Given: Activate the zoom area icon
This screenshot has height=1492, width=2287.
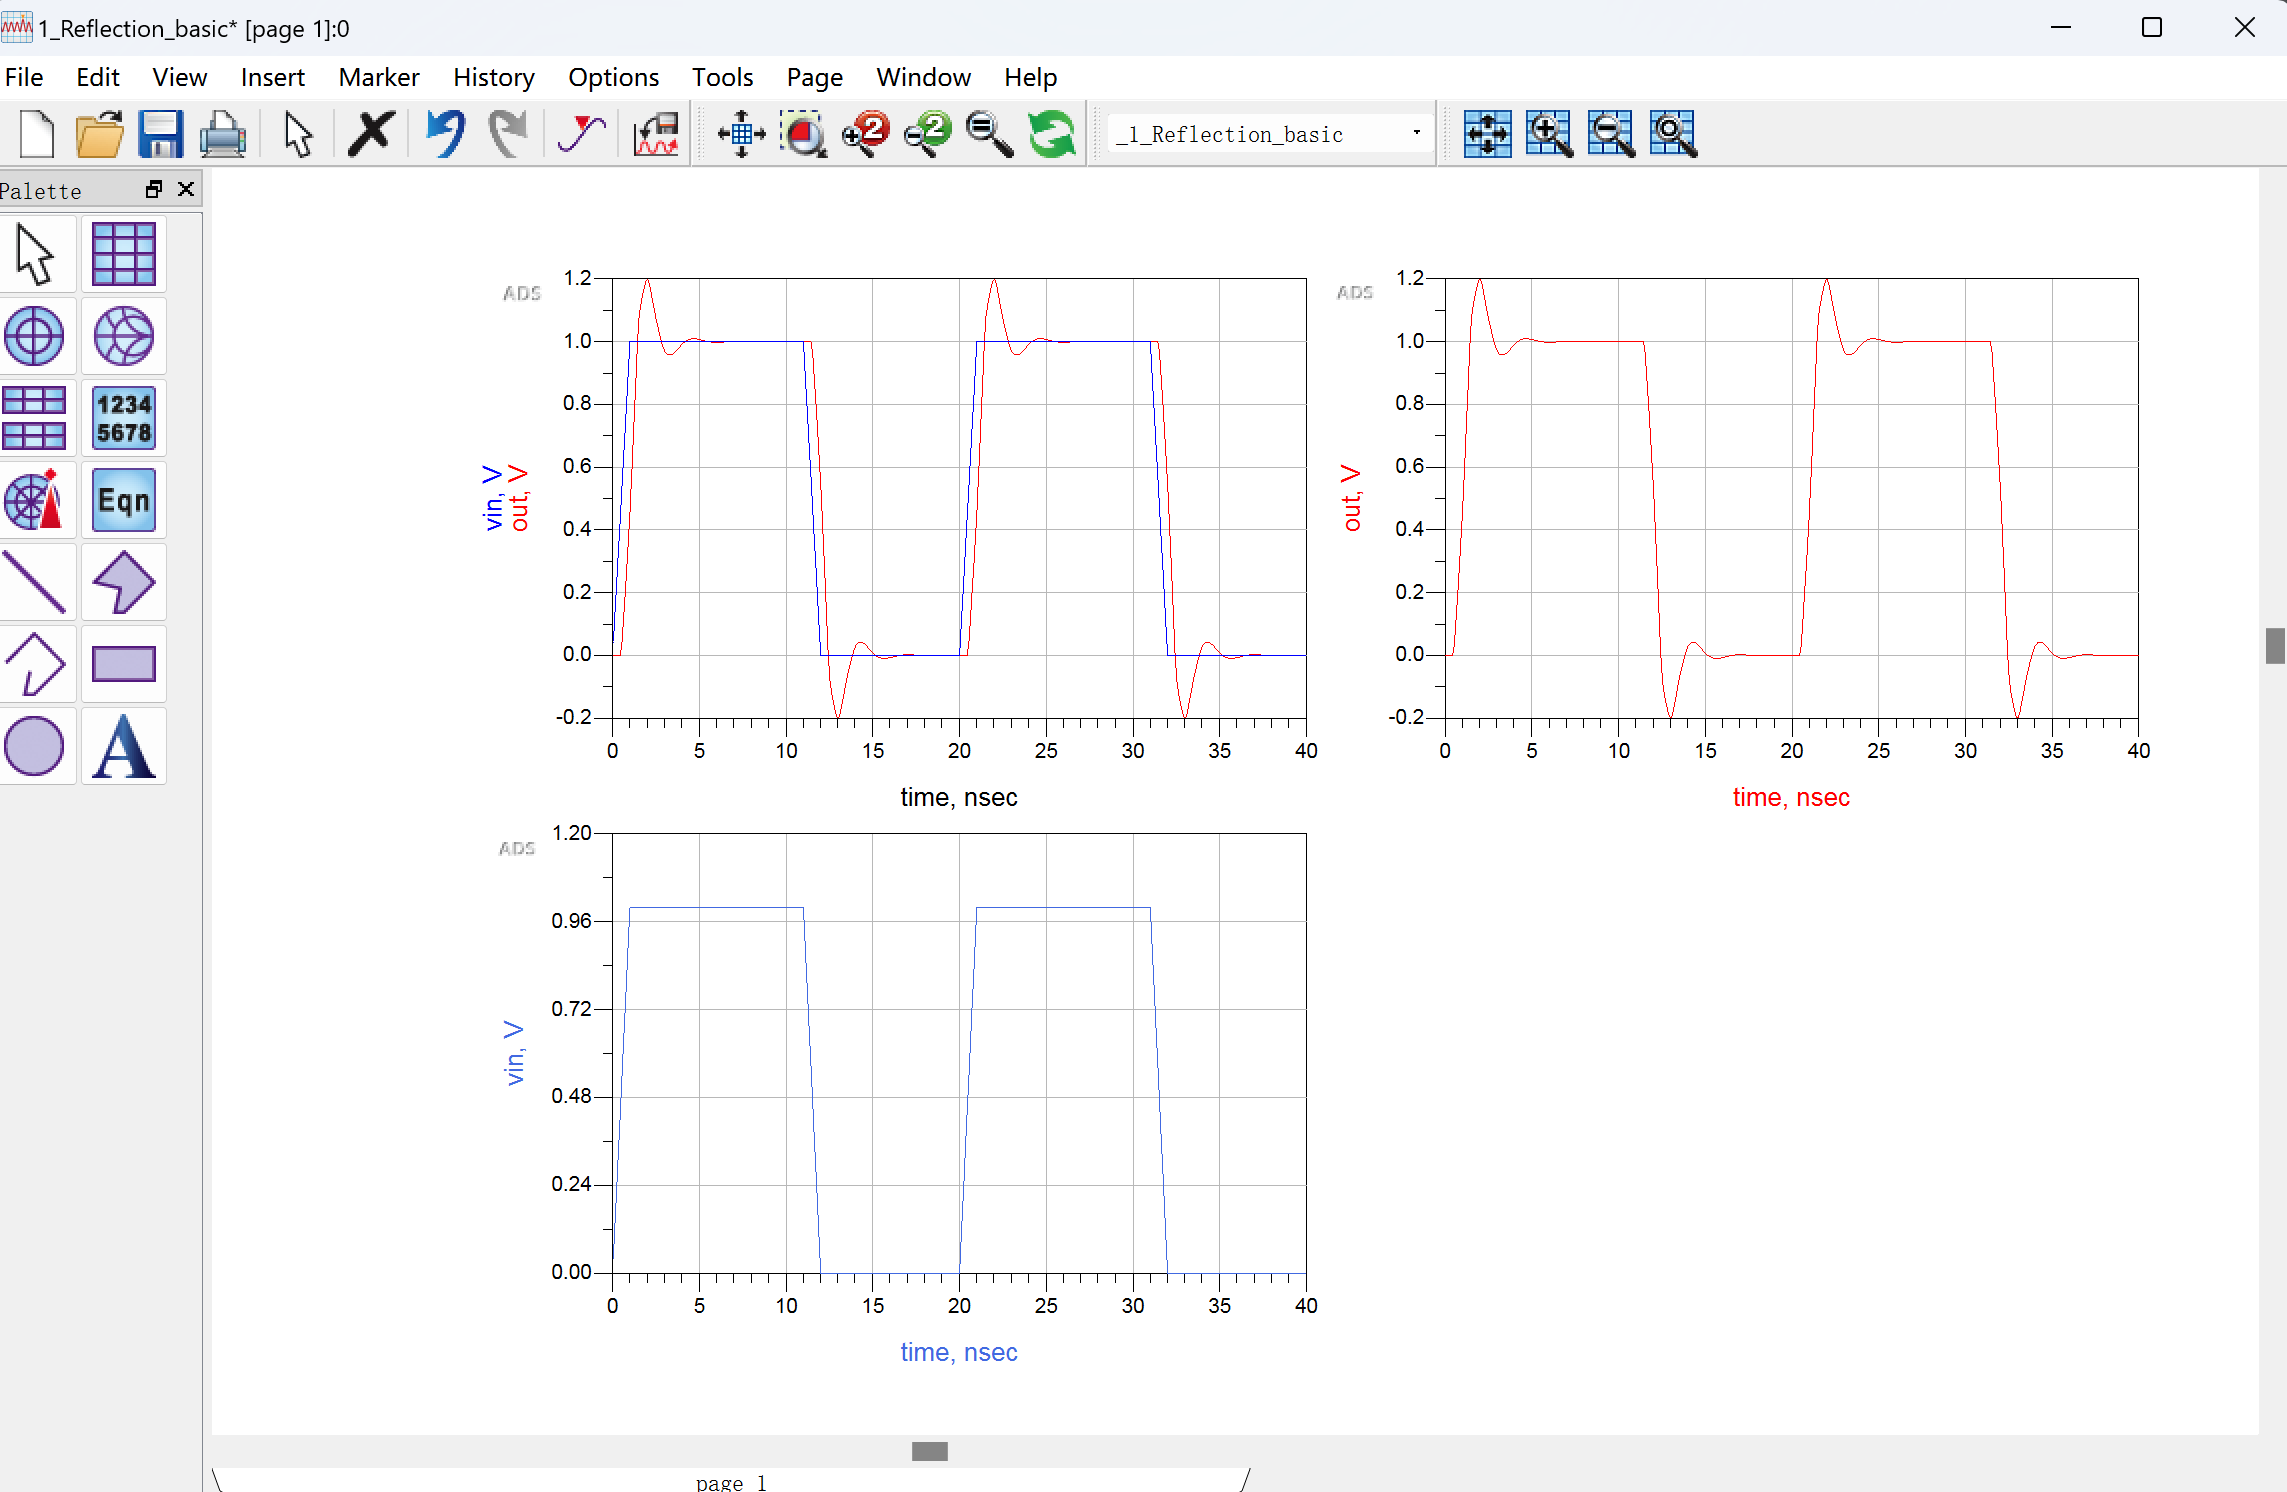Looking at the screenshot, I should [x=803, y=134].
